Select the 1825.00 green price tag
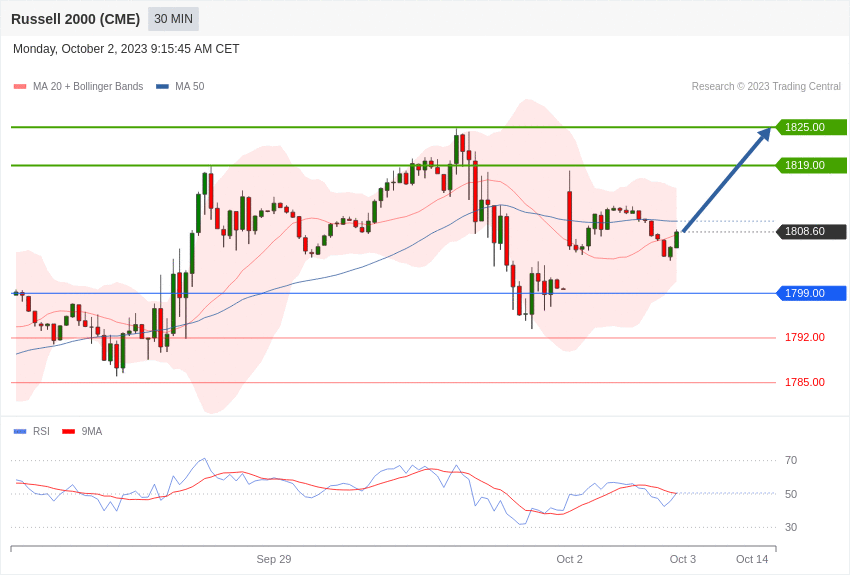This screenshot has width=850, height=576. pyautogui.click(x=811, y=127)
